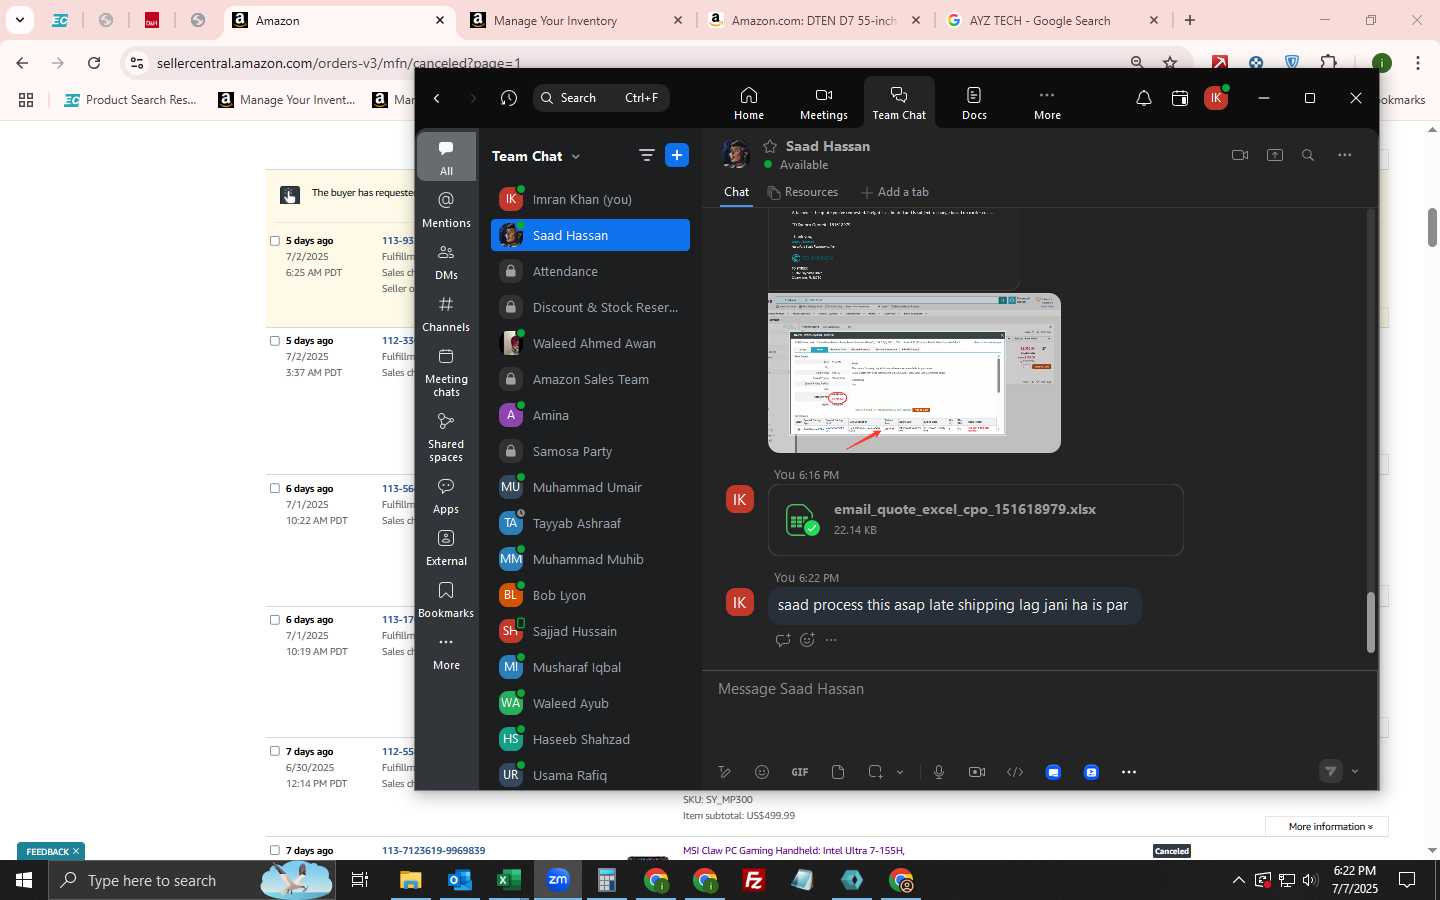
Task: Click blue new chat plus button
Action: 677,155
